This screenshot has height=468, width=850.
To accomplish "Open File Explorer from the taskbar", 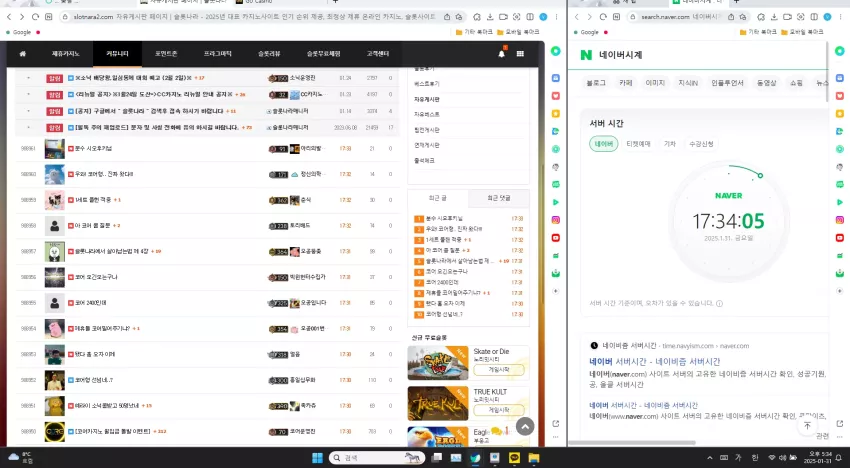I will tap(534, 458).
